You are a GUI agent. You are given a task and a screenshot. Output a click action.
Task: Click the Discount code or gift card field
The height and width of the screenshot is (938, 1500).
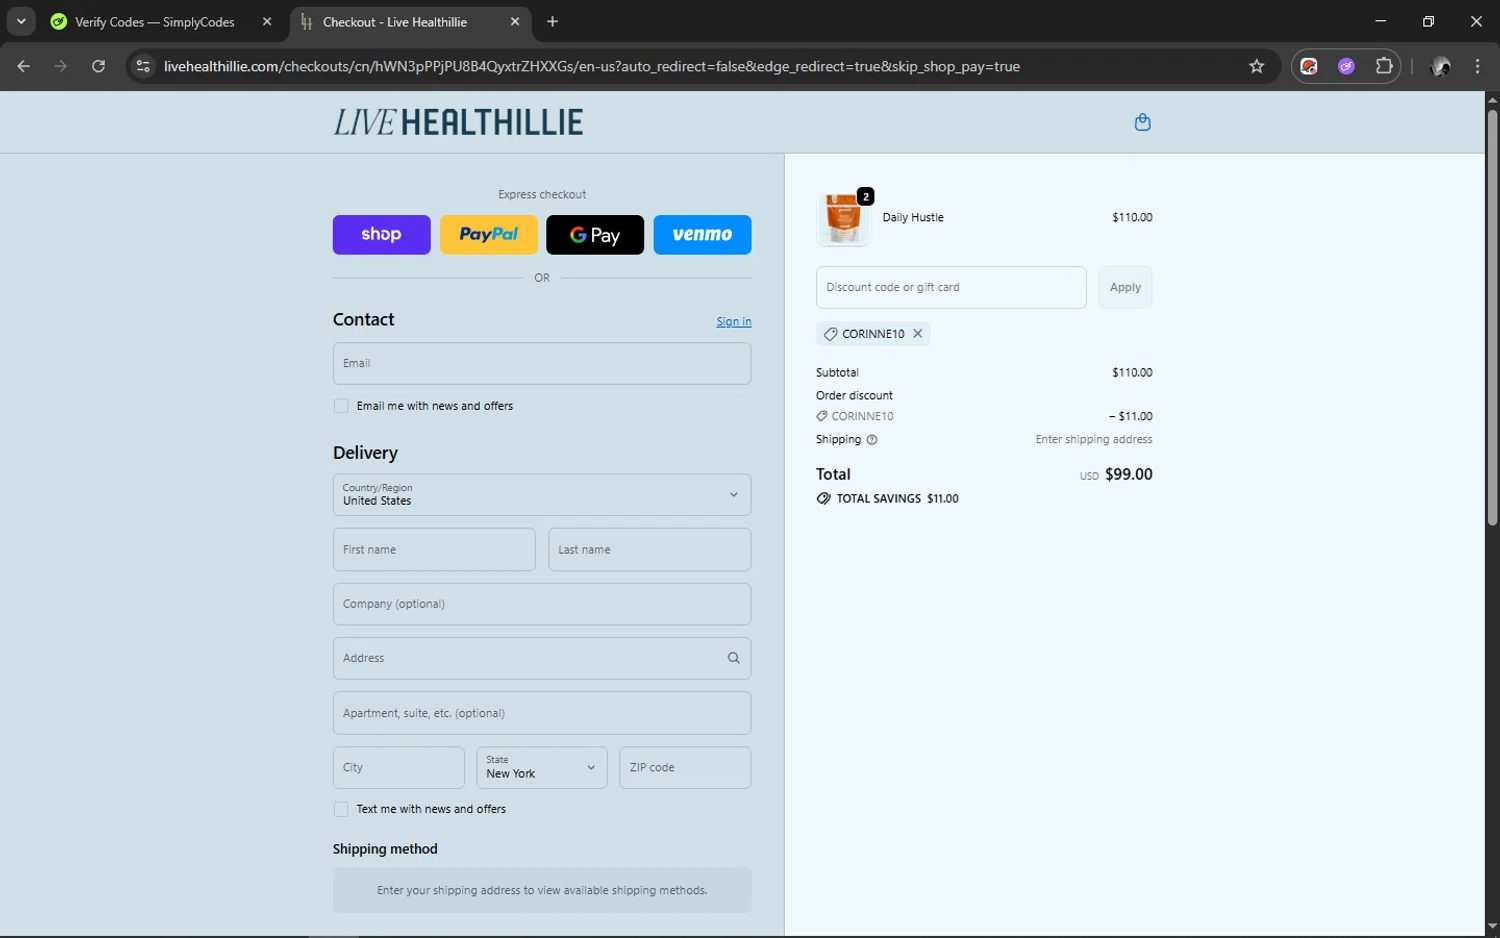point(951,287)
